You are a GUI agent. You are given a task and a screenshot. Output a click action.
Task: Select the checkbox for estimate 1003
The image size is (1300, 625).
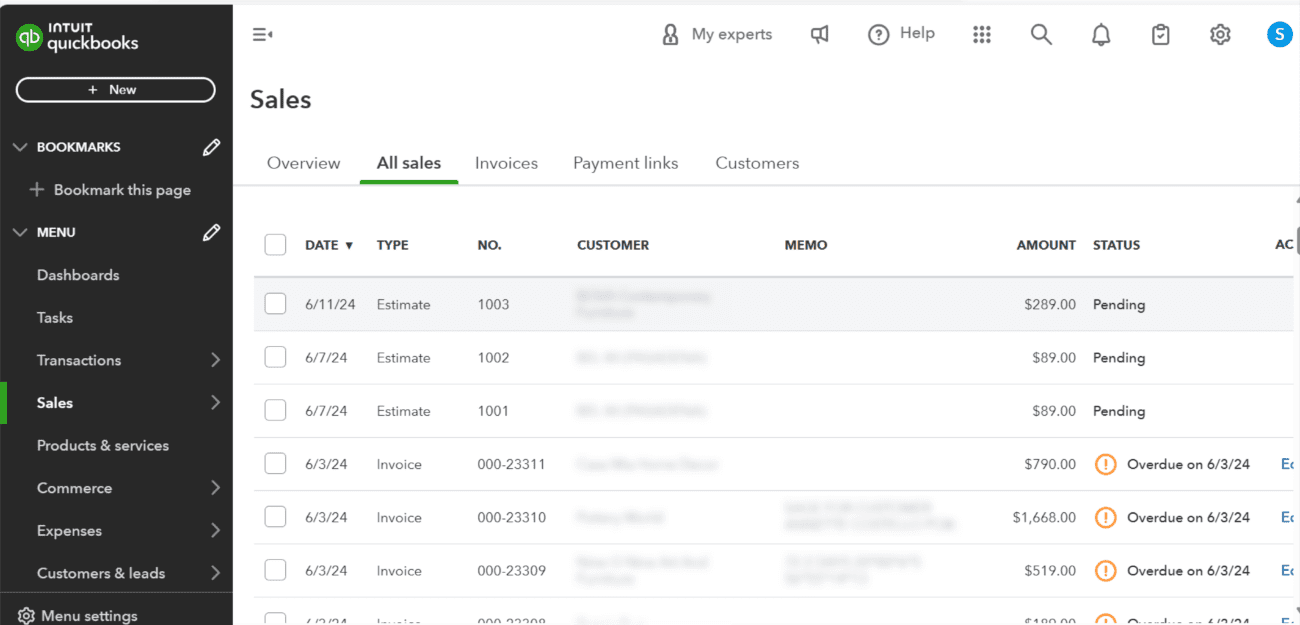tap(275, 304)
